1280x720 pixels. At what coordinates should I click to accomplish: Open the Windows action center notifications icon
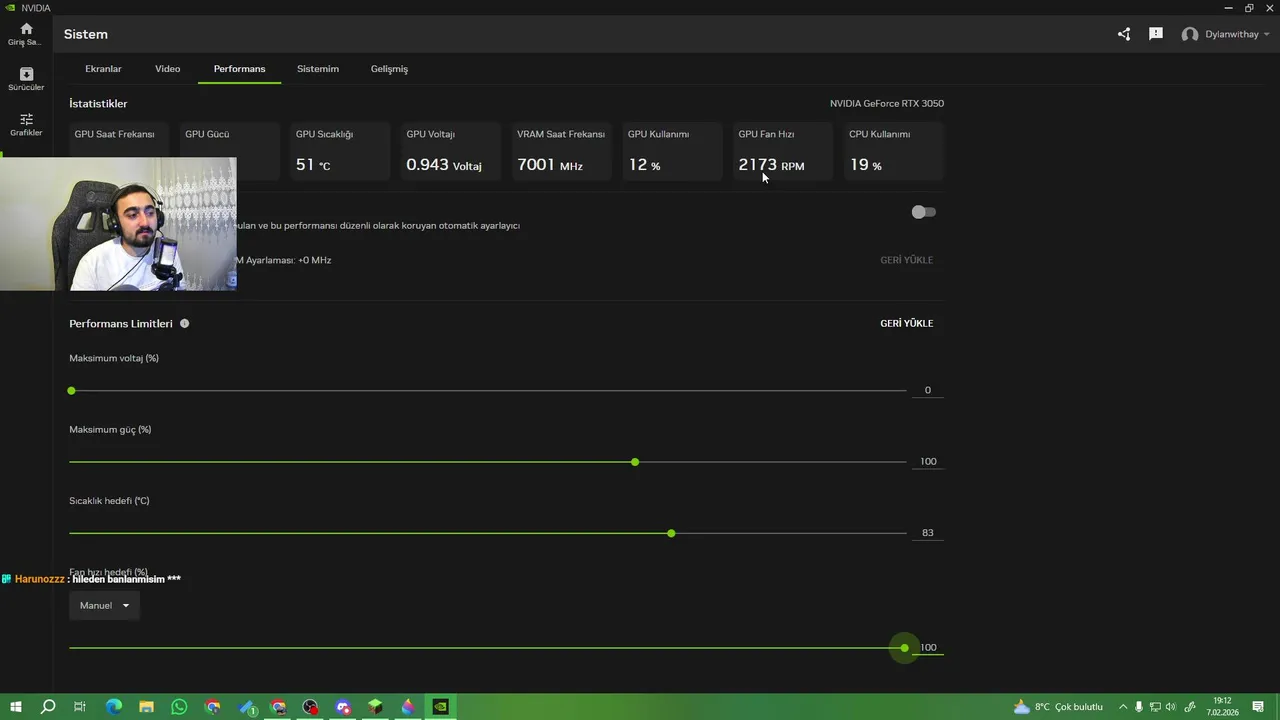click(1258, 707)
